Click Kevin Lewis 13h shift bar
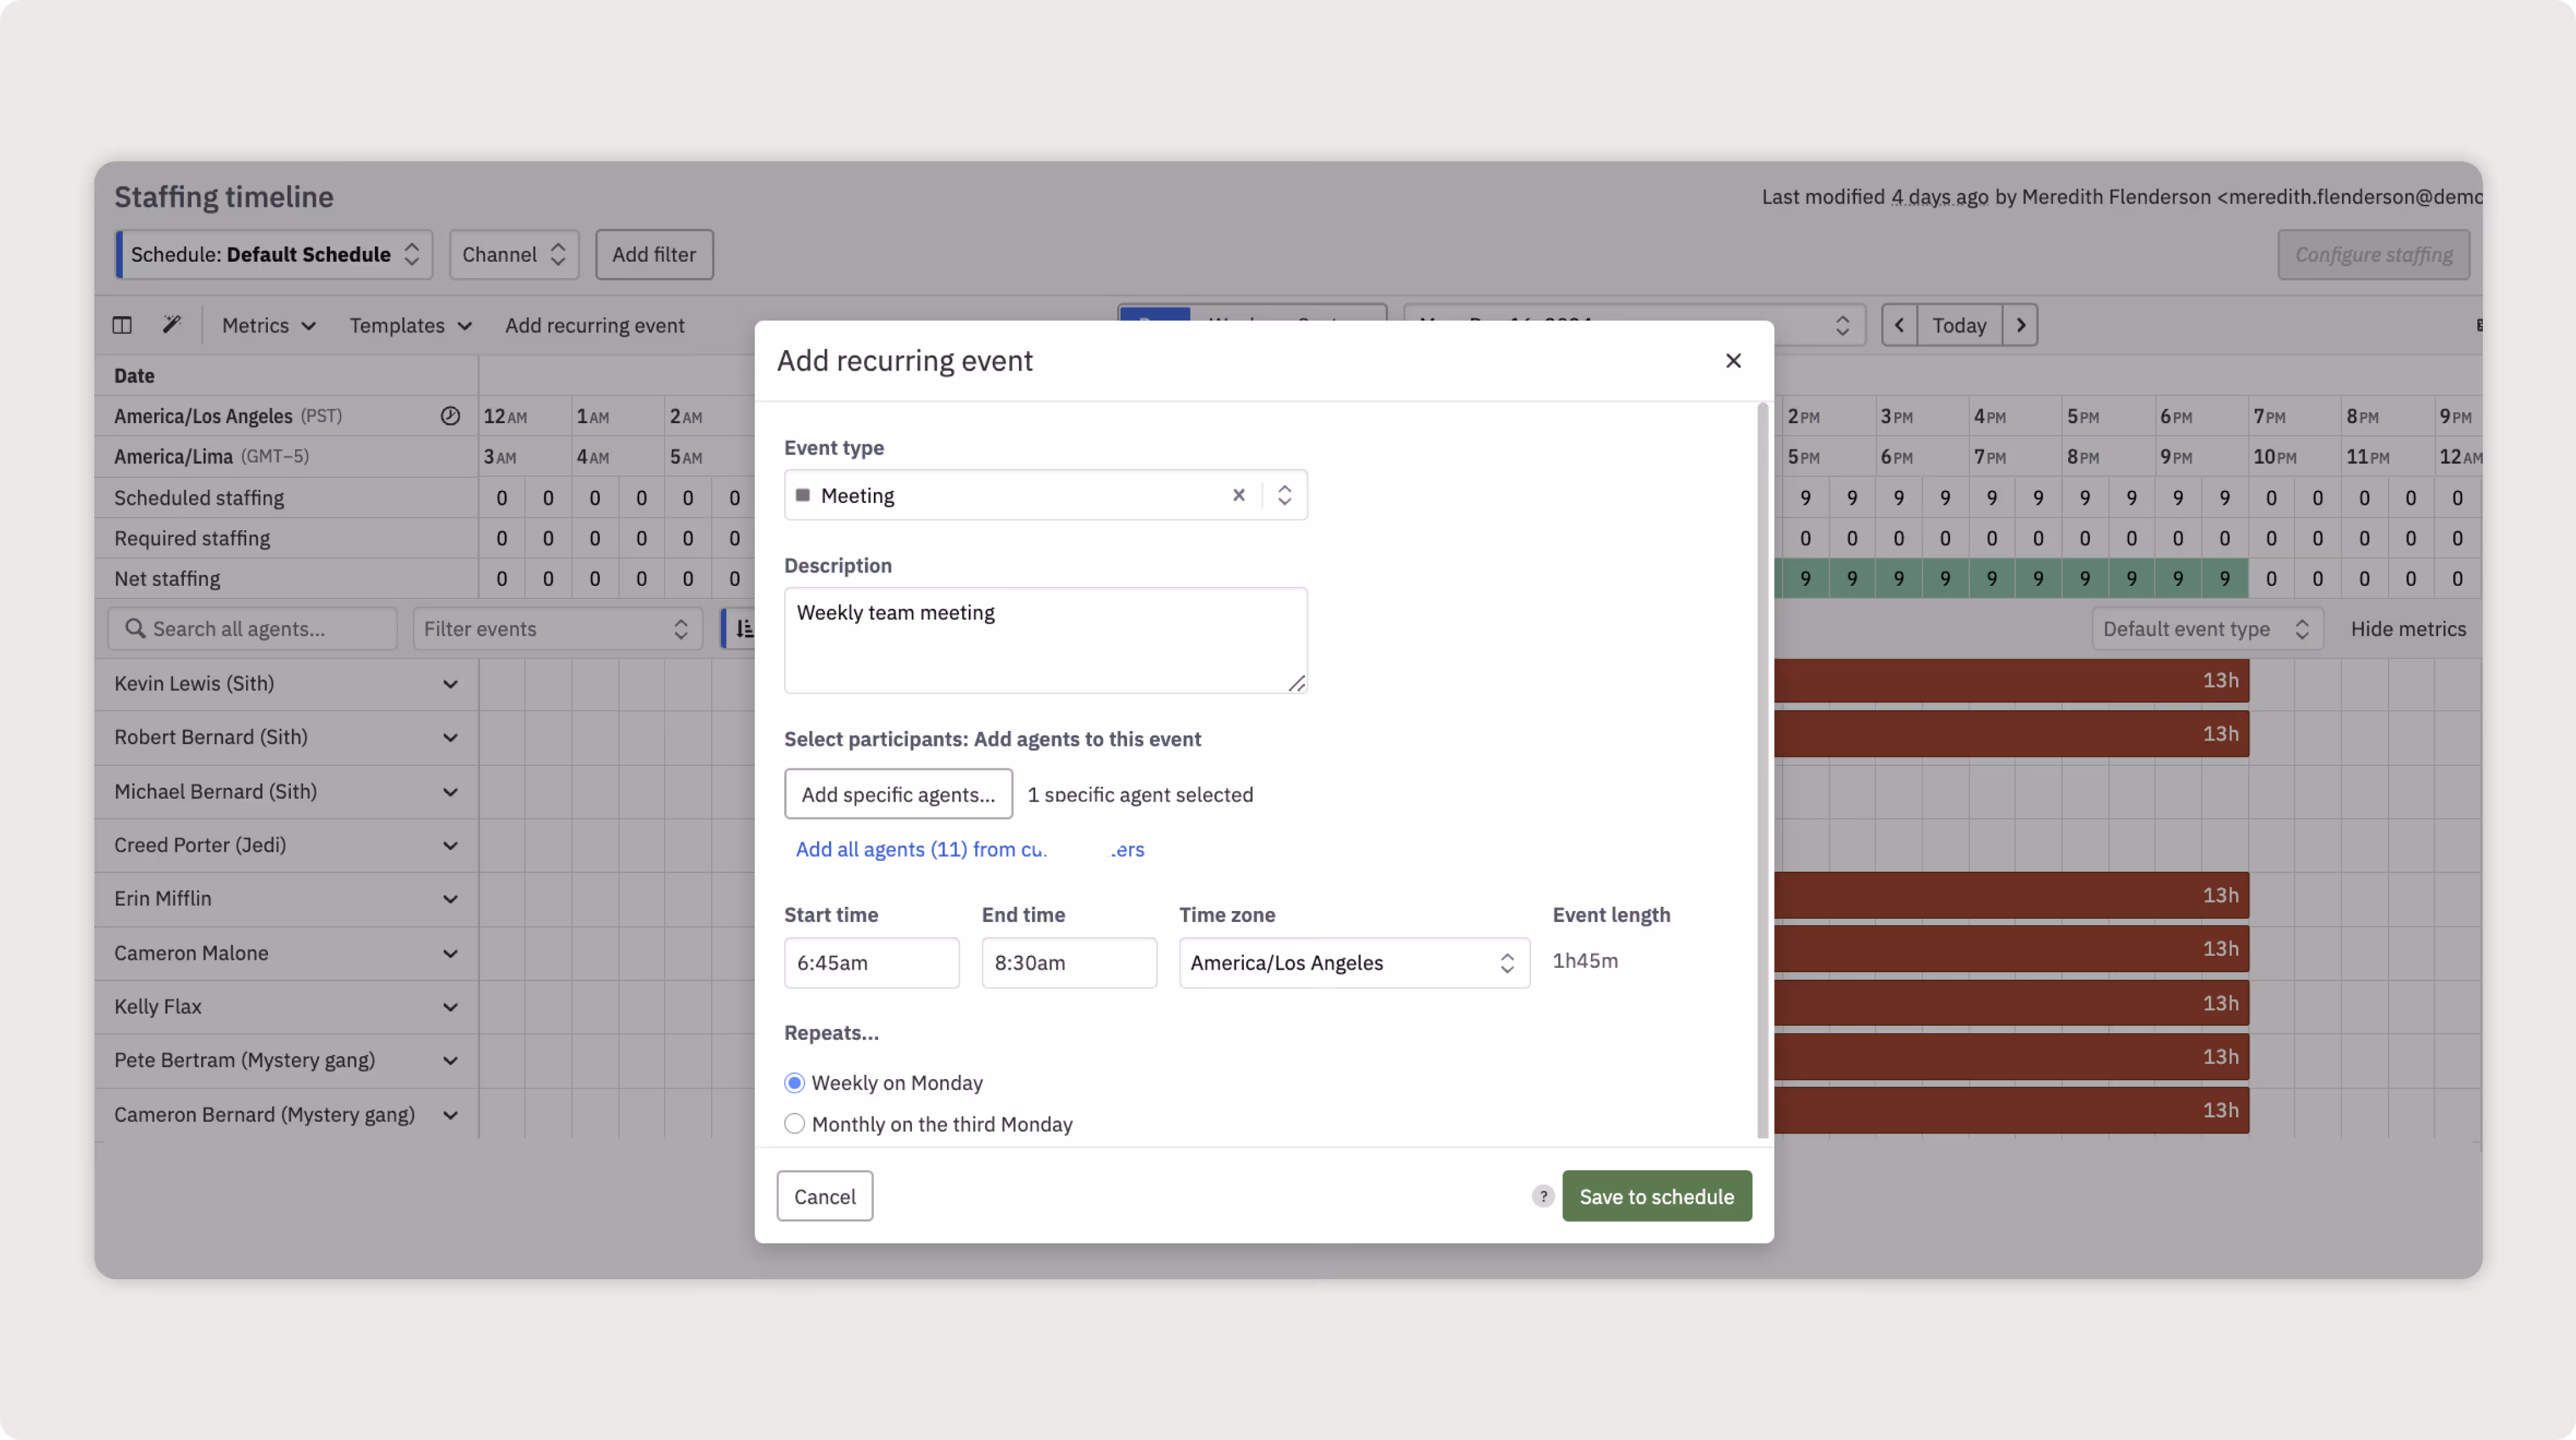Image resolution: width=2576 pixels, height=1440 pixels. [2012, 680]
